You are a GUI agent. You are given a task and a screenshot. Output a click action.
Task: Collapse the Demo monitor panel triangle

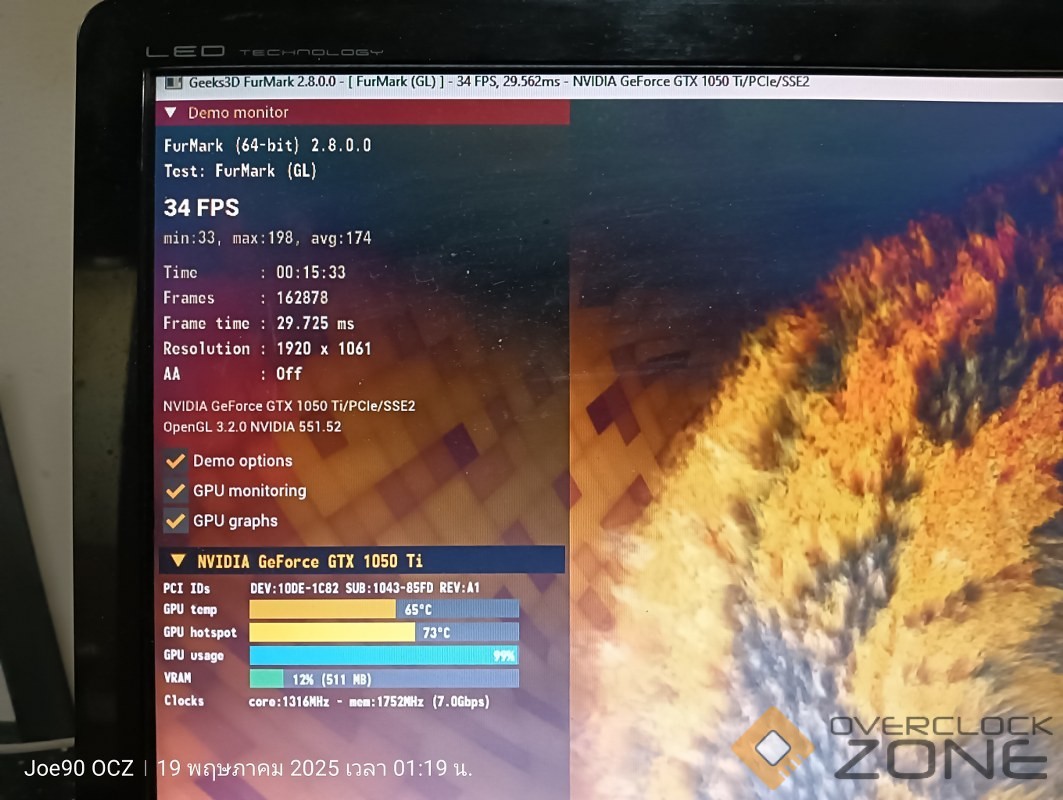(x=171, y=113)
